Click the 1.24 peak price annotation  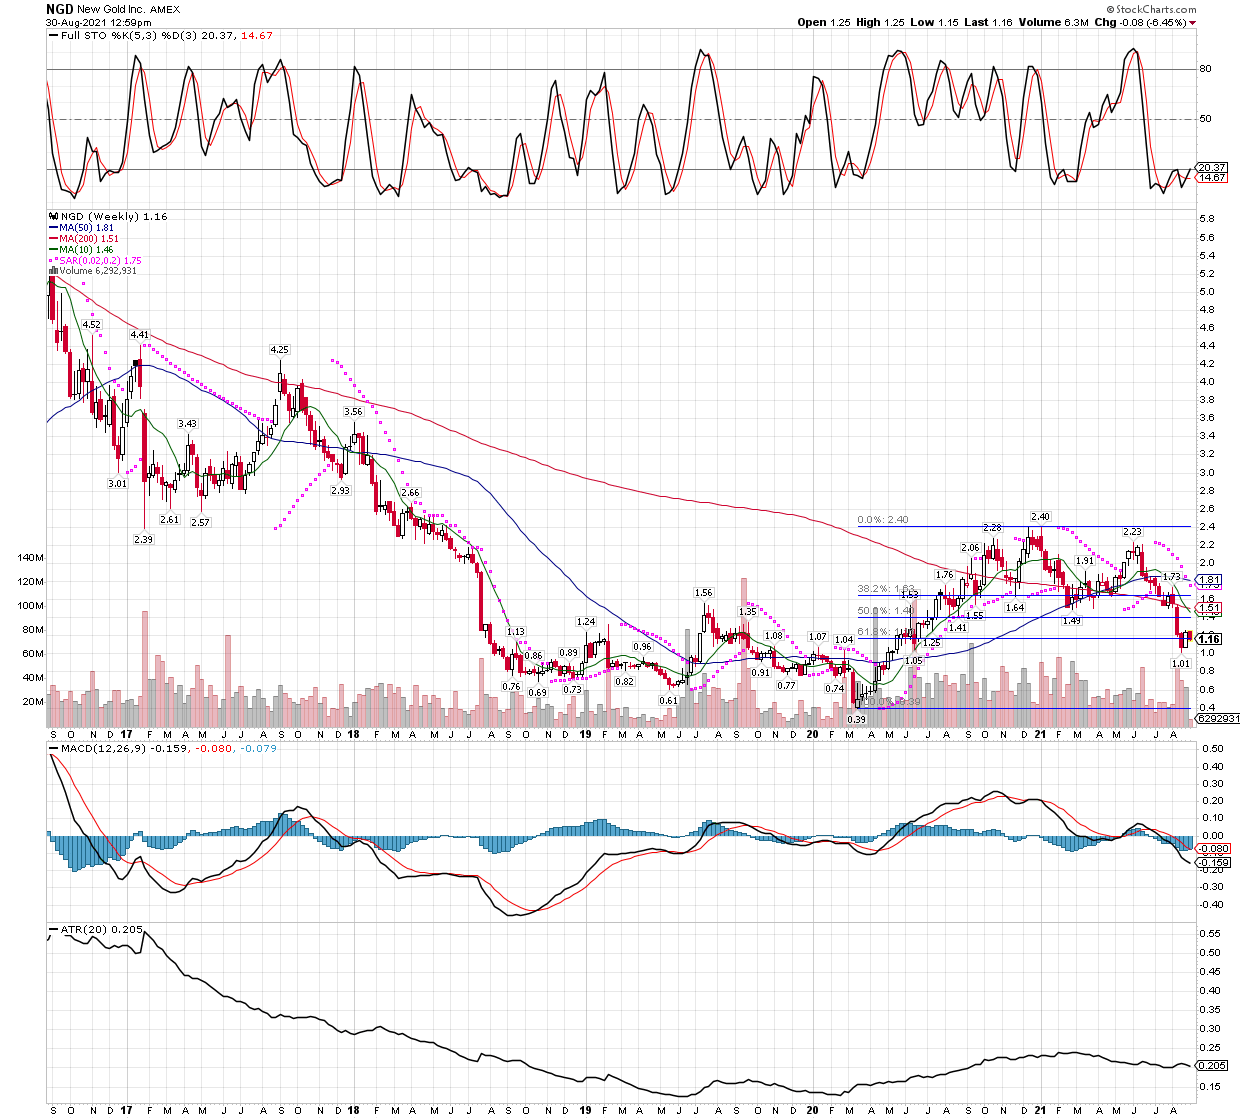coord(585,622)
